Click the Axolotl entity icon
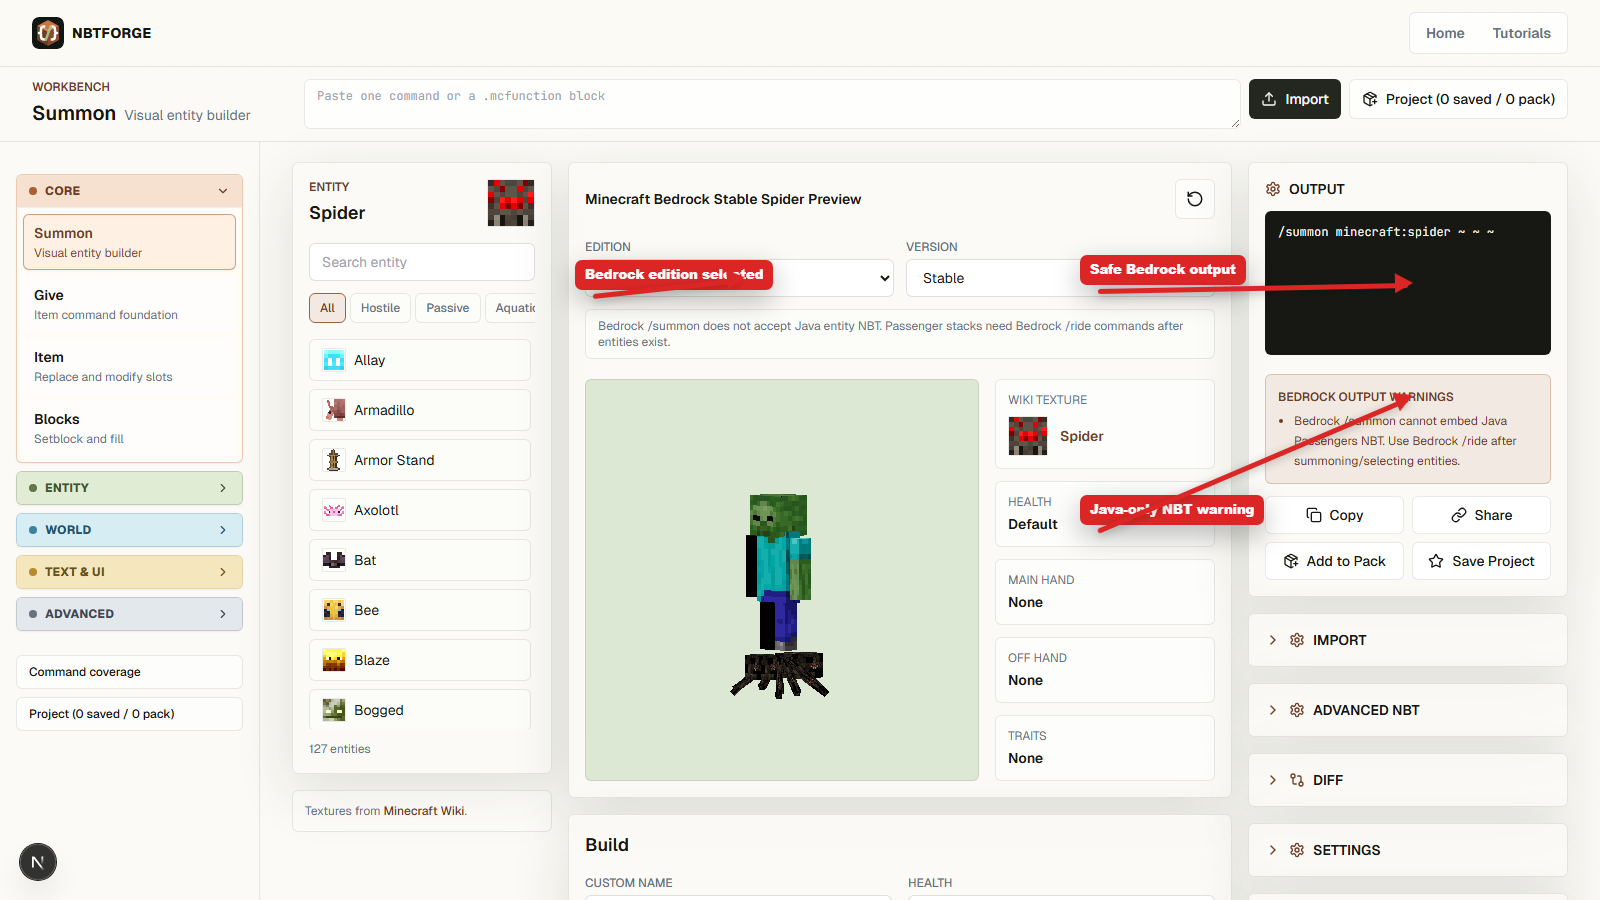 click(334, 510)
